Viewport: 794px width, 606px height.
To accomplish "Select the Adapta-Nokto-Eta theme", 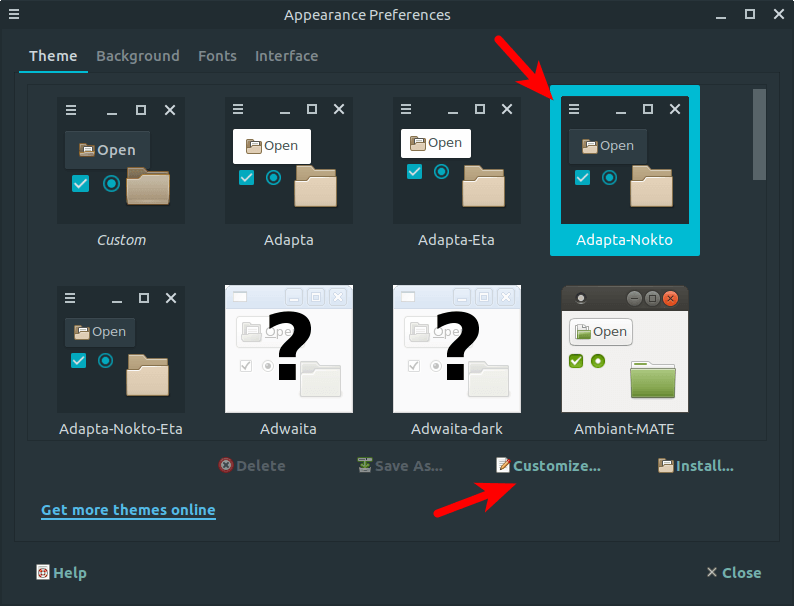I will point(121,349).
